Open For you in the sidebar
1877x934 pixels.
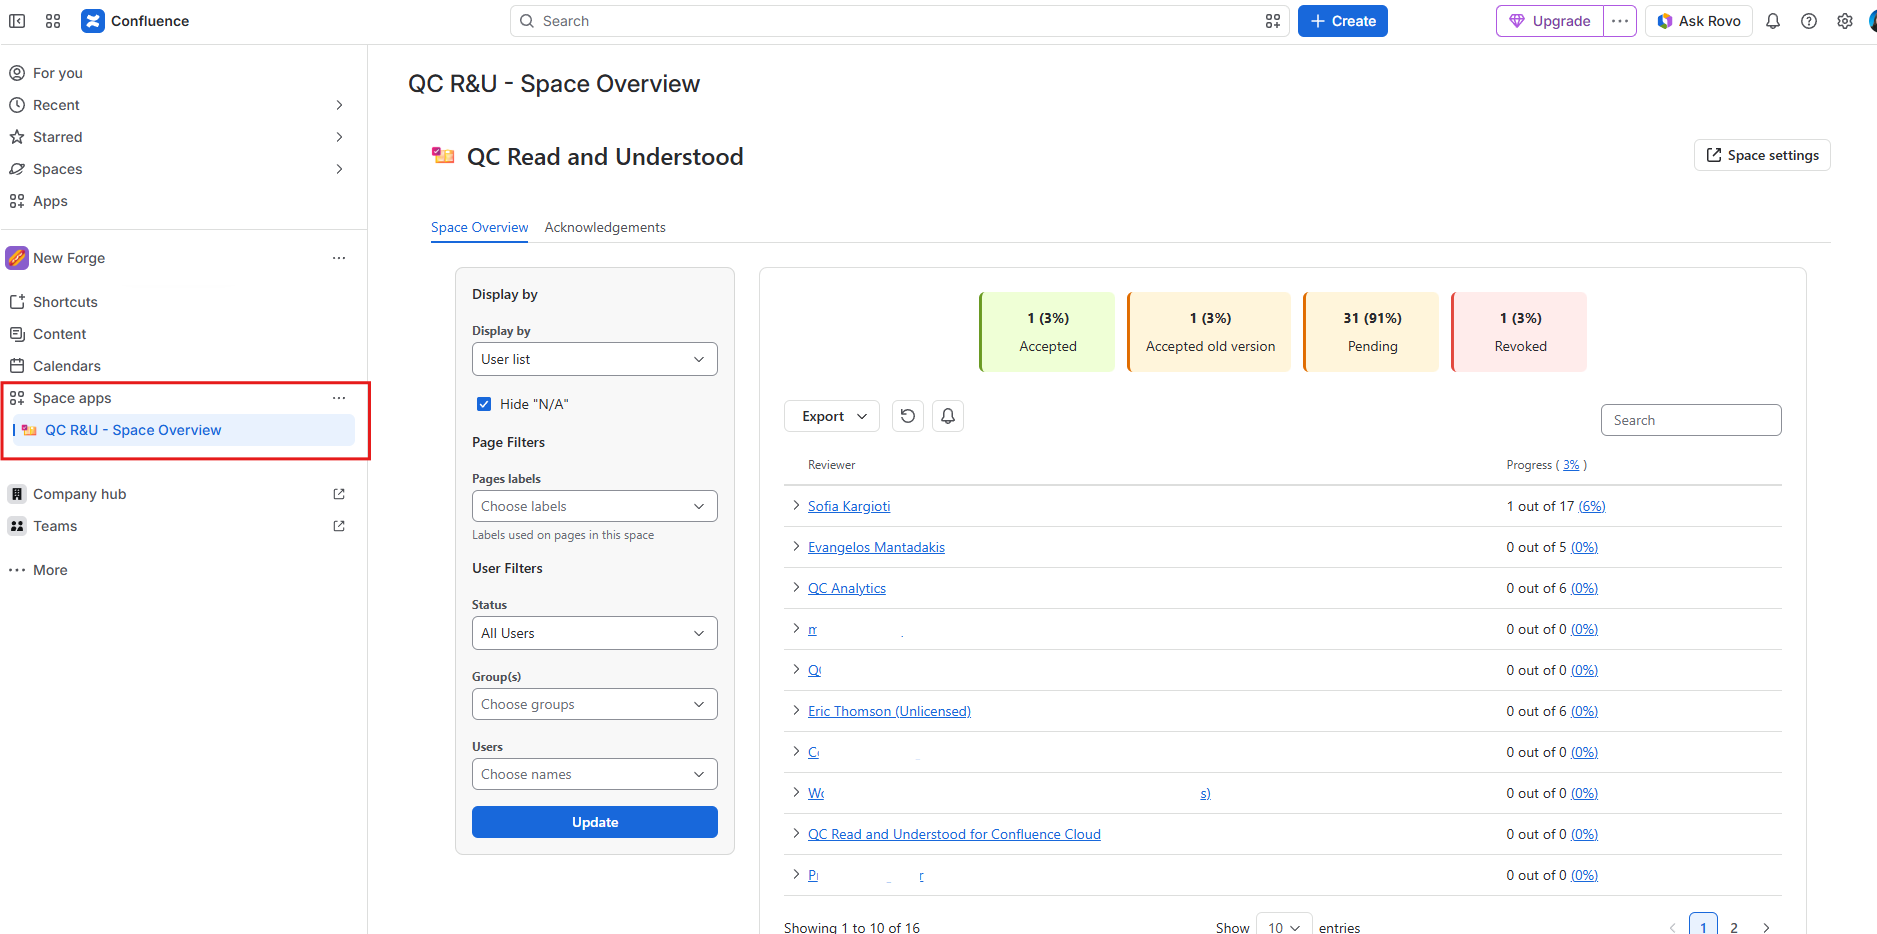58,73
